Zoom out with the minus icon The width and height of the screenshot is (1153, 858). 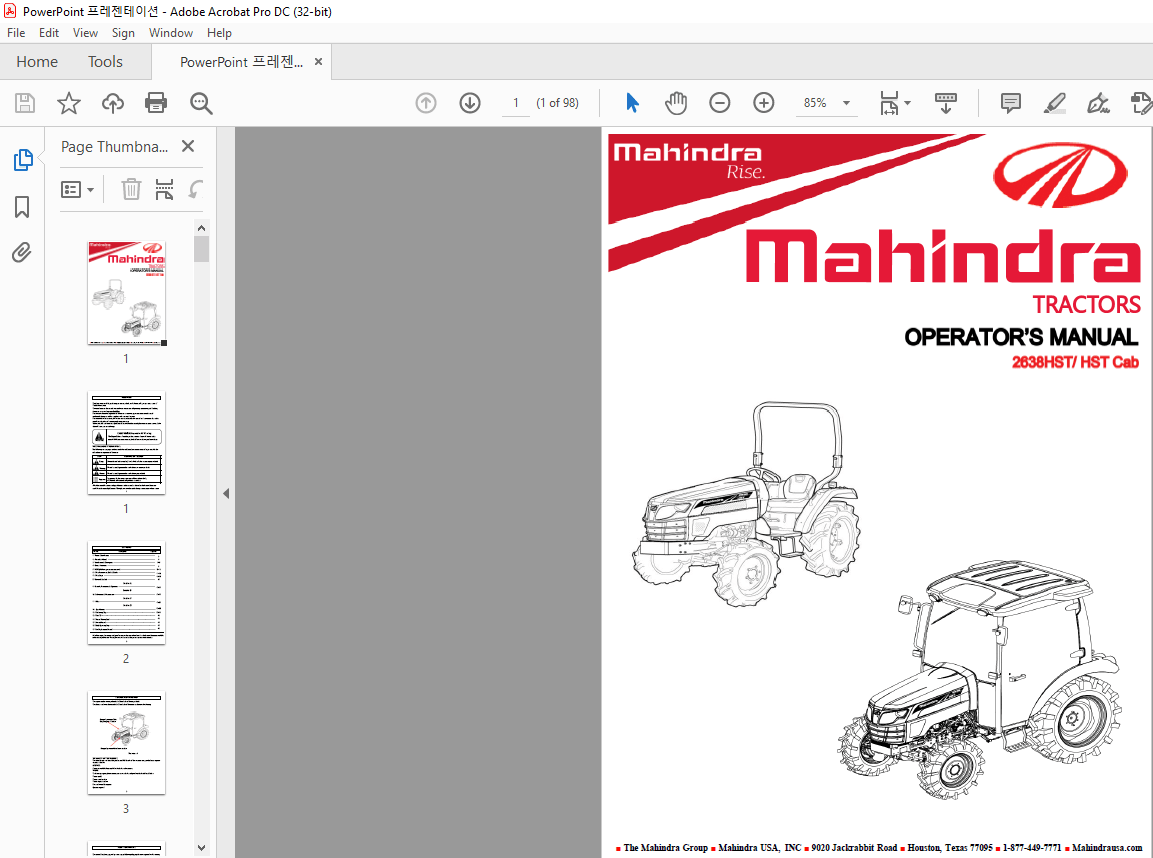coord(720,103)
